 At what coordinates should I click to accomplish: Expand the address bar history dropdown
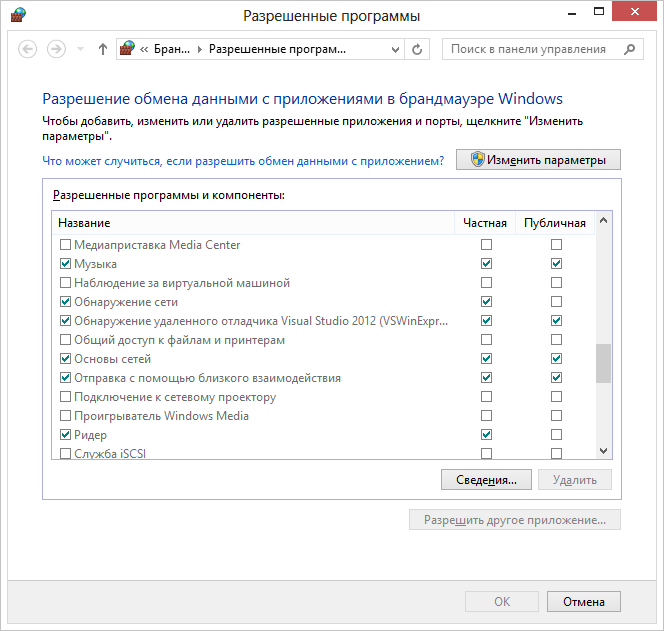click(x=395, y=50)
